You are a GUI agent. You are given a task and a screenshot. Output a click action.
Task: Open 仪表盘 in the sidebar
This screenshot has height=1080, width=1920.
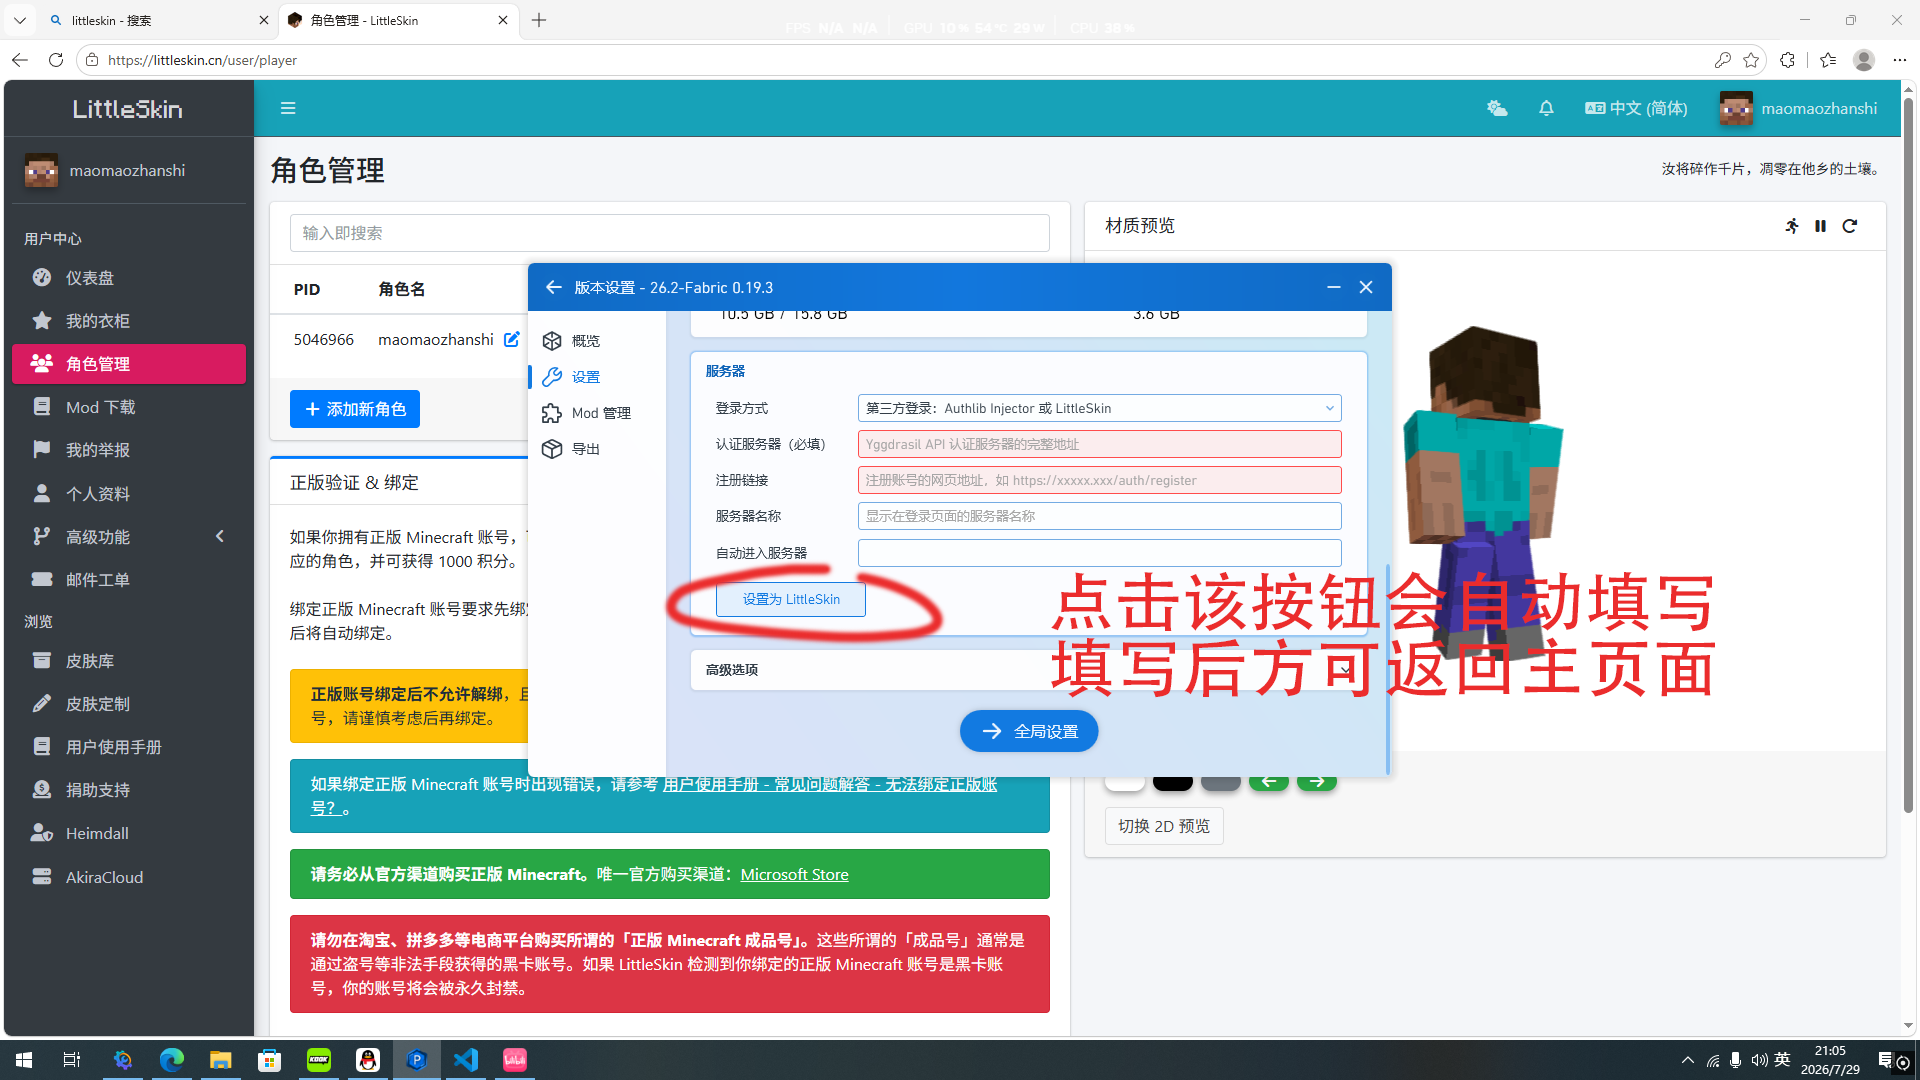tap(129, 278)
